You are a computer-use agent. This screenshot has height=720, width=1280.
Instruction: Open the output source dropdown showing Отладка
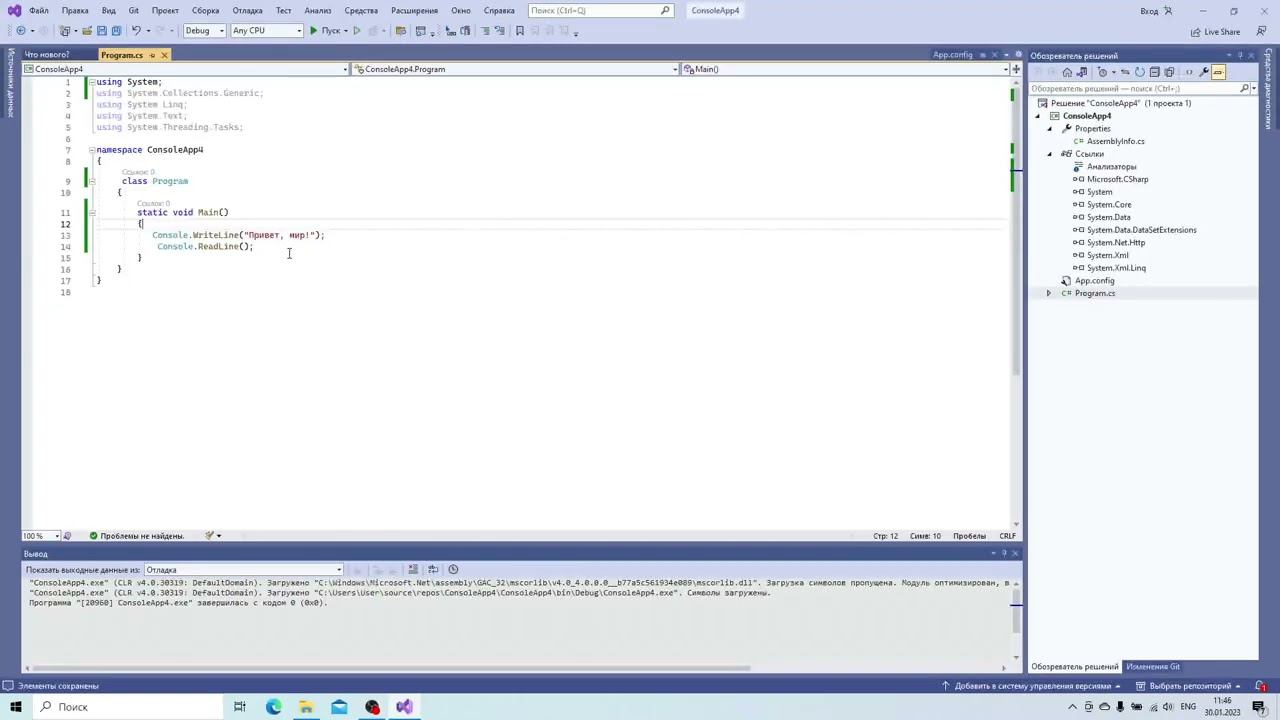coord(244,569)
